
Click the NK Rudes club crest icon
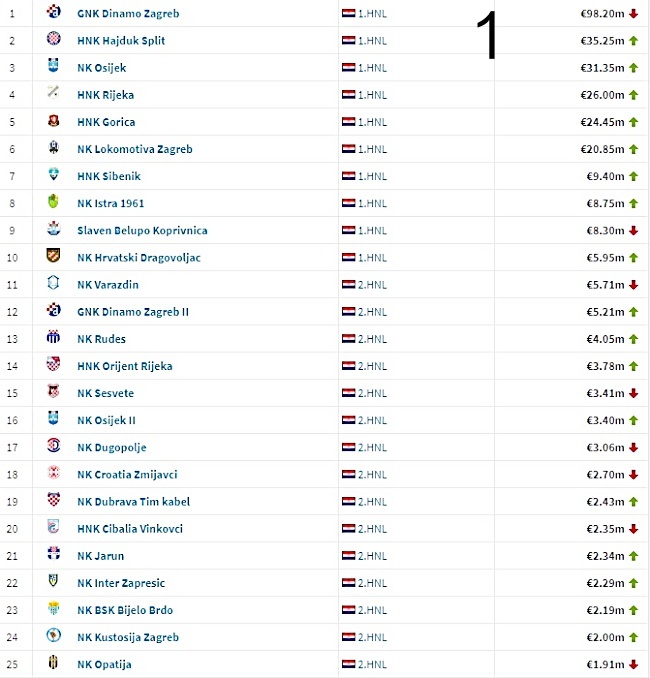(53, 338)
